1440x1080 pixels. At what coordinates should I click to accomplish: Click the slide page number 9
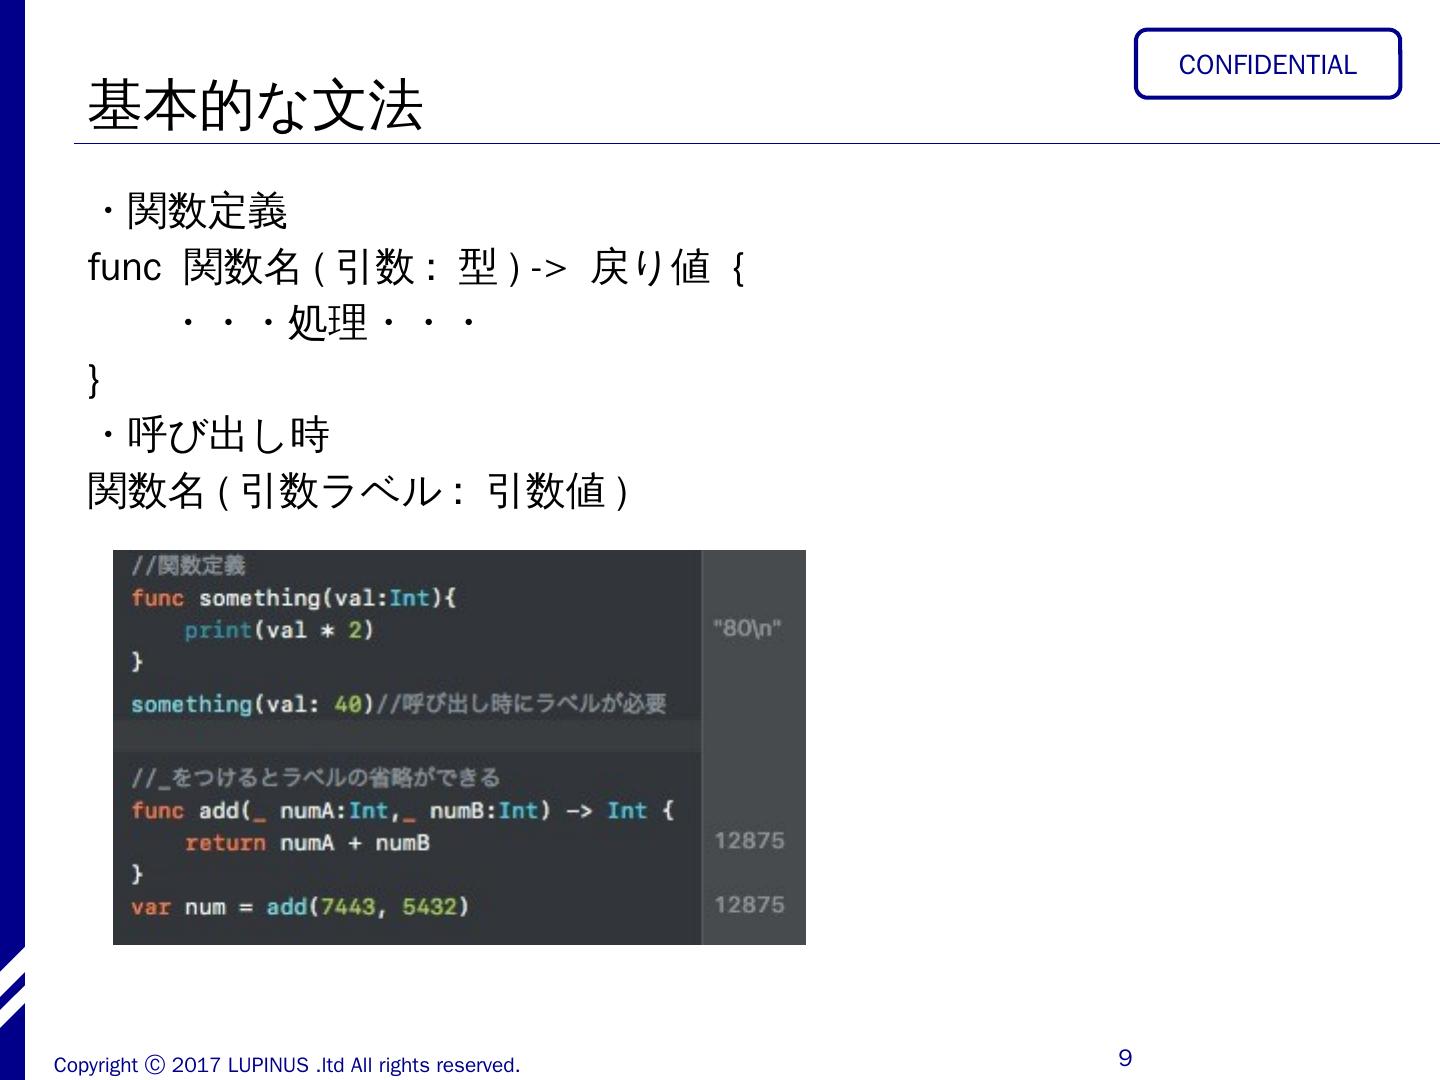tap(1125, 1059)
